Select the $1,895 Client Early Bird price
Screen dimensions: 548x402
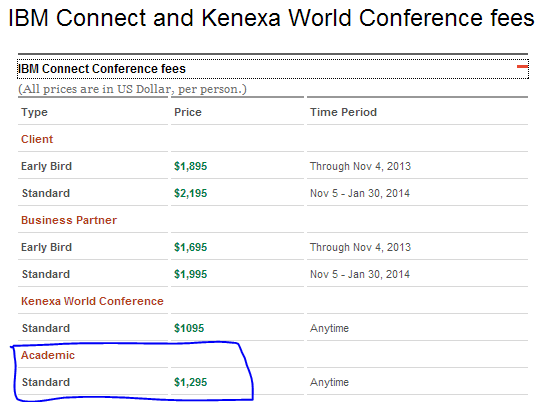coord(191,166)
